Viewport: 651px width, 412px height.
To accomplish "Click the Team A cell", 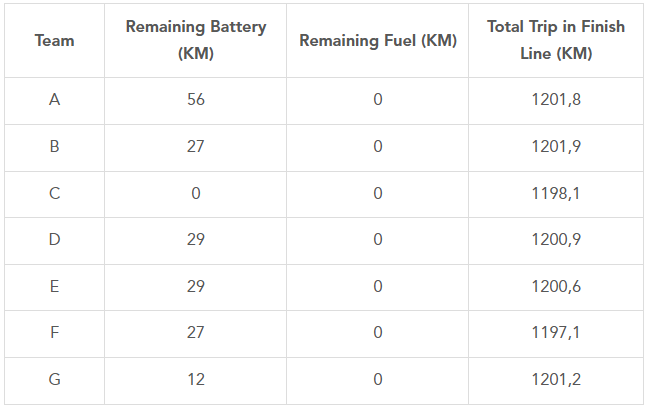I will [54, 100].
